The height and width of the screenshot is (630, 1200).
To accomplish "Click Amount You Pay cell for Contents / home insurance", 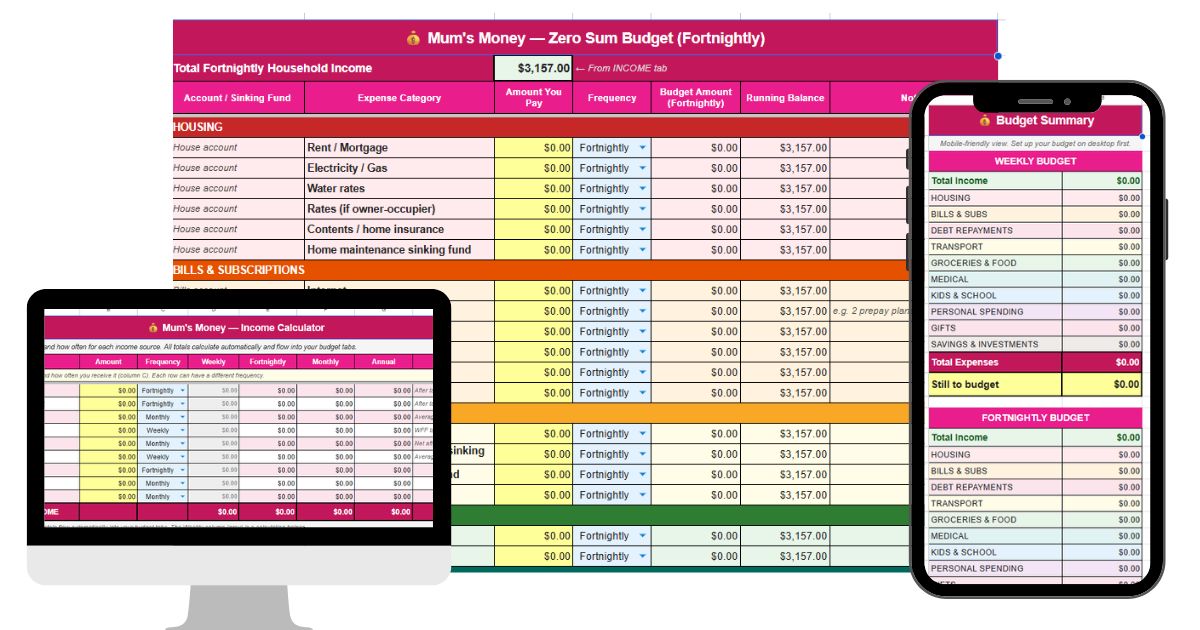I will pyautogui.click(x=533, y=229).
